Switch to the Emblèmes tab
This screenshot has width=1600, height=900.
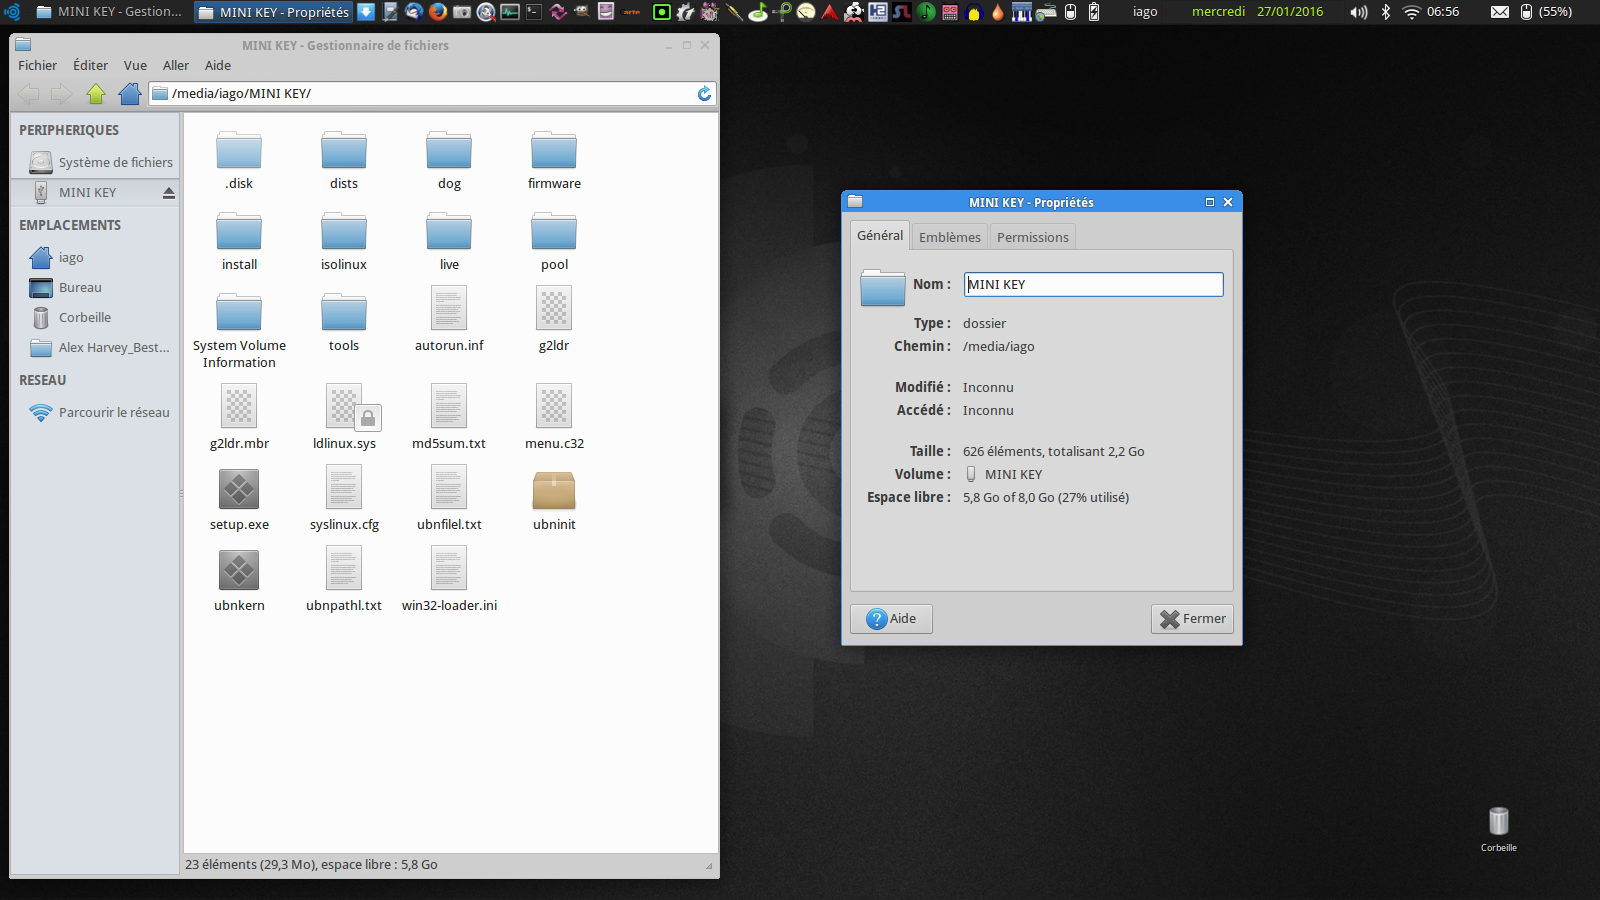click(x=949, y=237)
